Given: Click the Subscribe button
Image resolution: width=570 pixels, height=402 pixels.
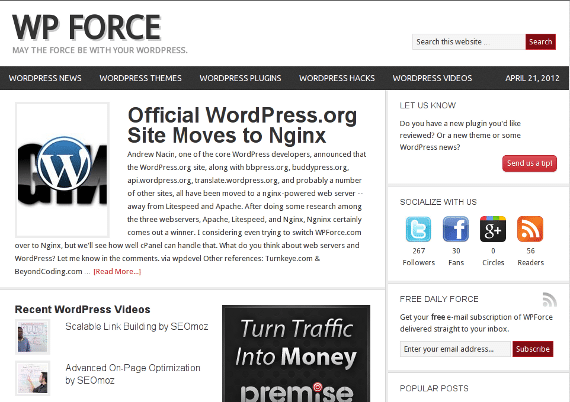Looking at the screenshot, I should pyautogui.click(x=533, y=349).
